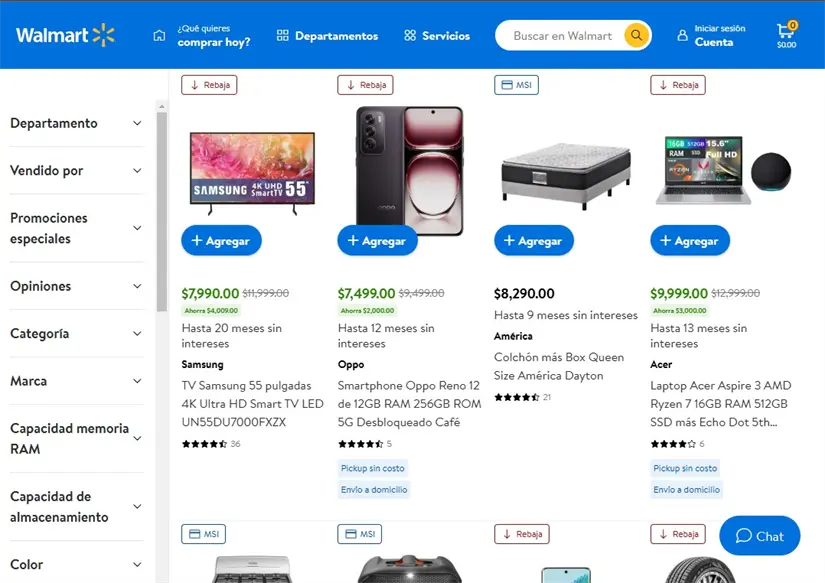Click the account user icon
Screen dimensions: 825x583
point(682,36)
